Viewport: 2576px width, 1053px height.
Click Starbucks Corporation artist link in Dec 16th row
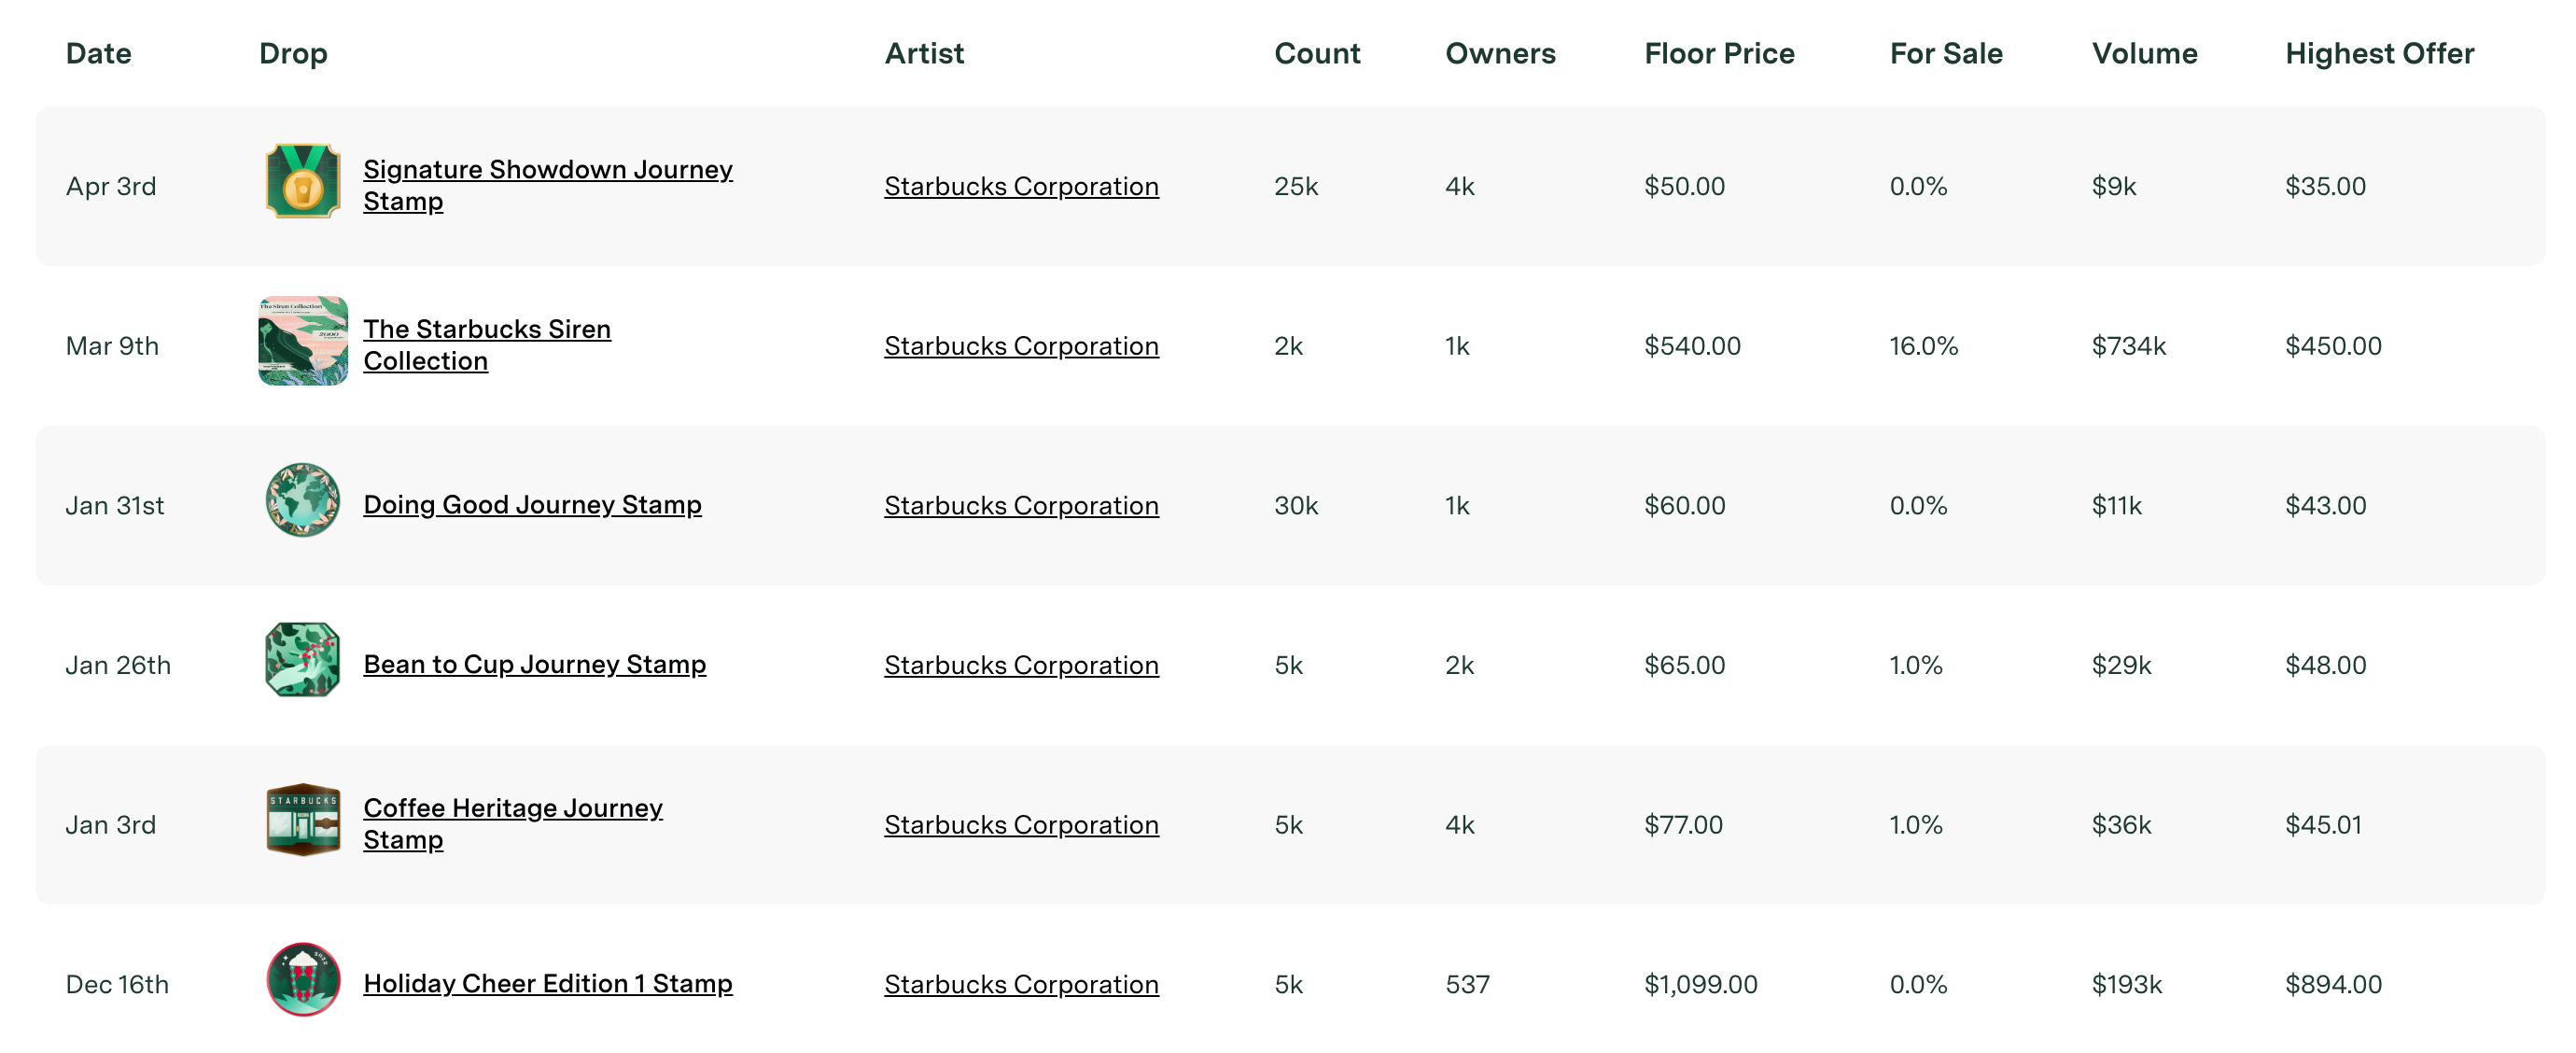point(1021,985)
